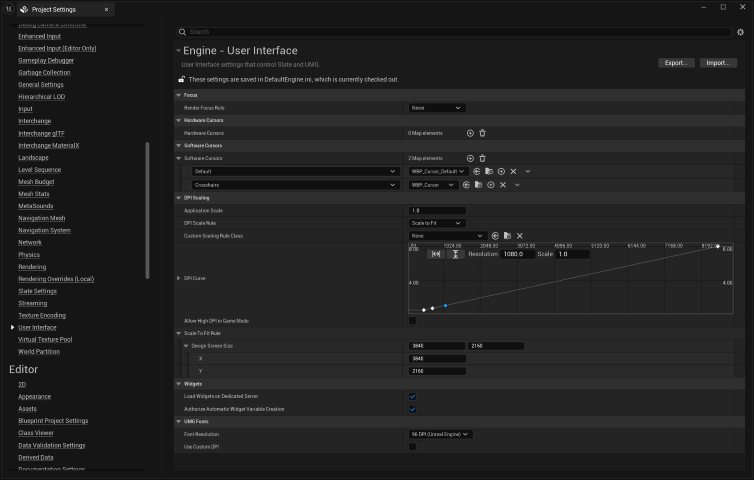Toggle Use Custom DPI checkbox

pos(412,446)
